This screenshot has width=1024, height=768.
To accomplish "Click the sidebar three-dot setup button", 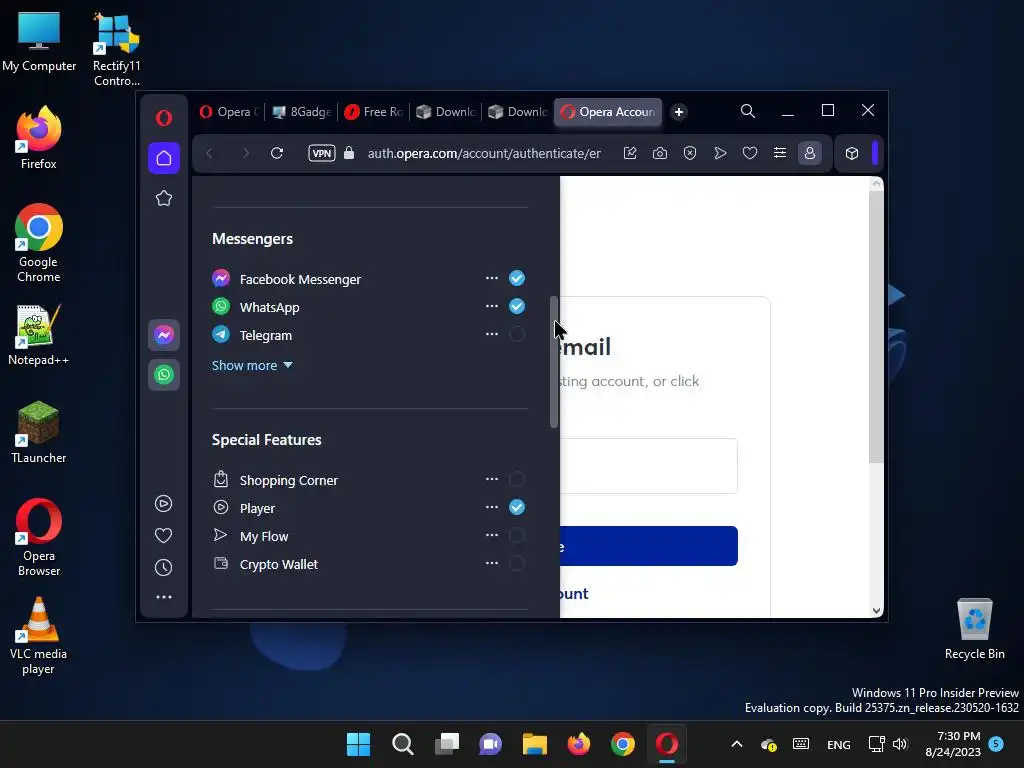I will 163,597.
